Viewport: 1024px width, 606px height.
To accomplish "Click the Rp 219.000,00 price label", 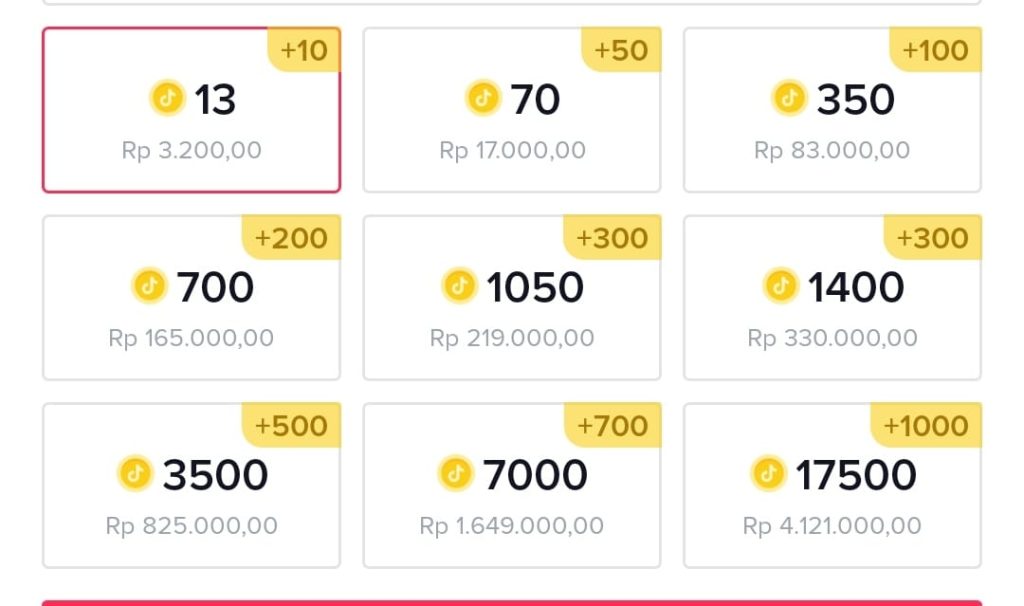I will coord(512,338).
